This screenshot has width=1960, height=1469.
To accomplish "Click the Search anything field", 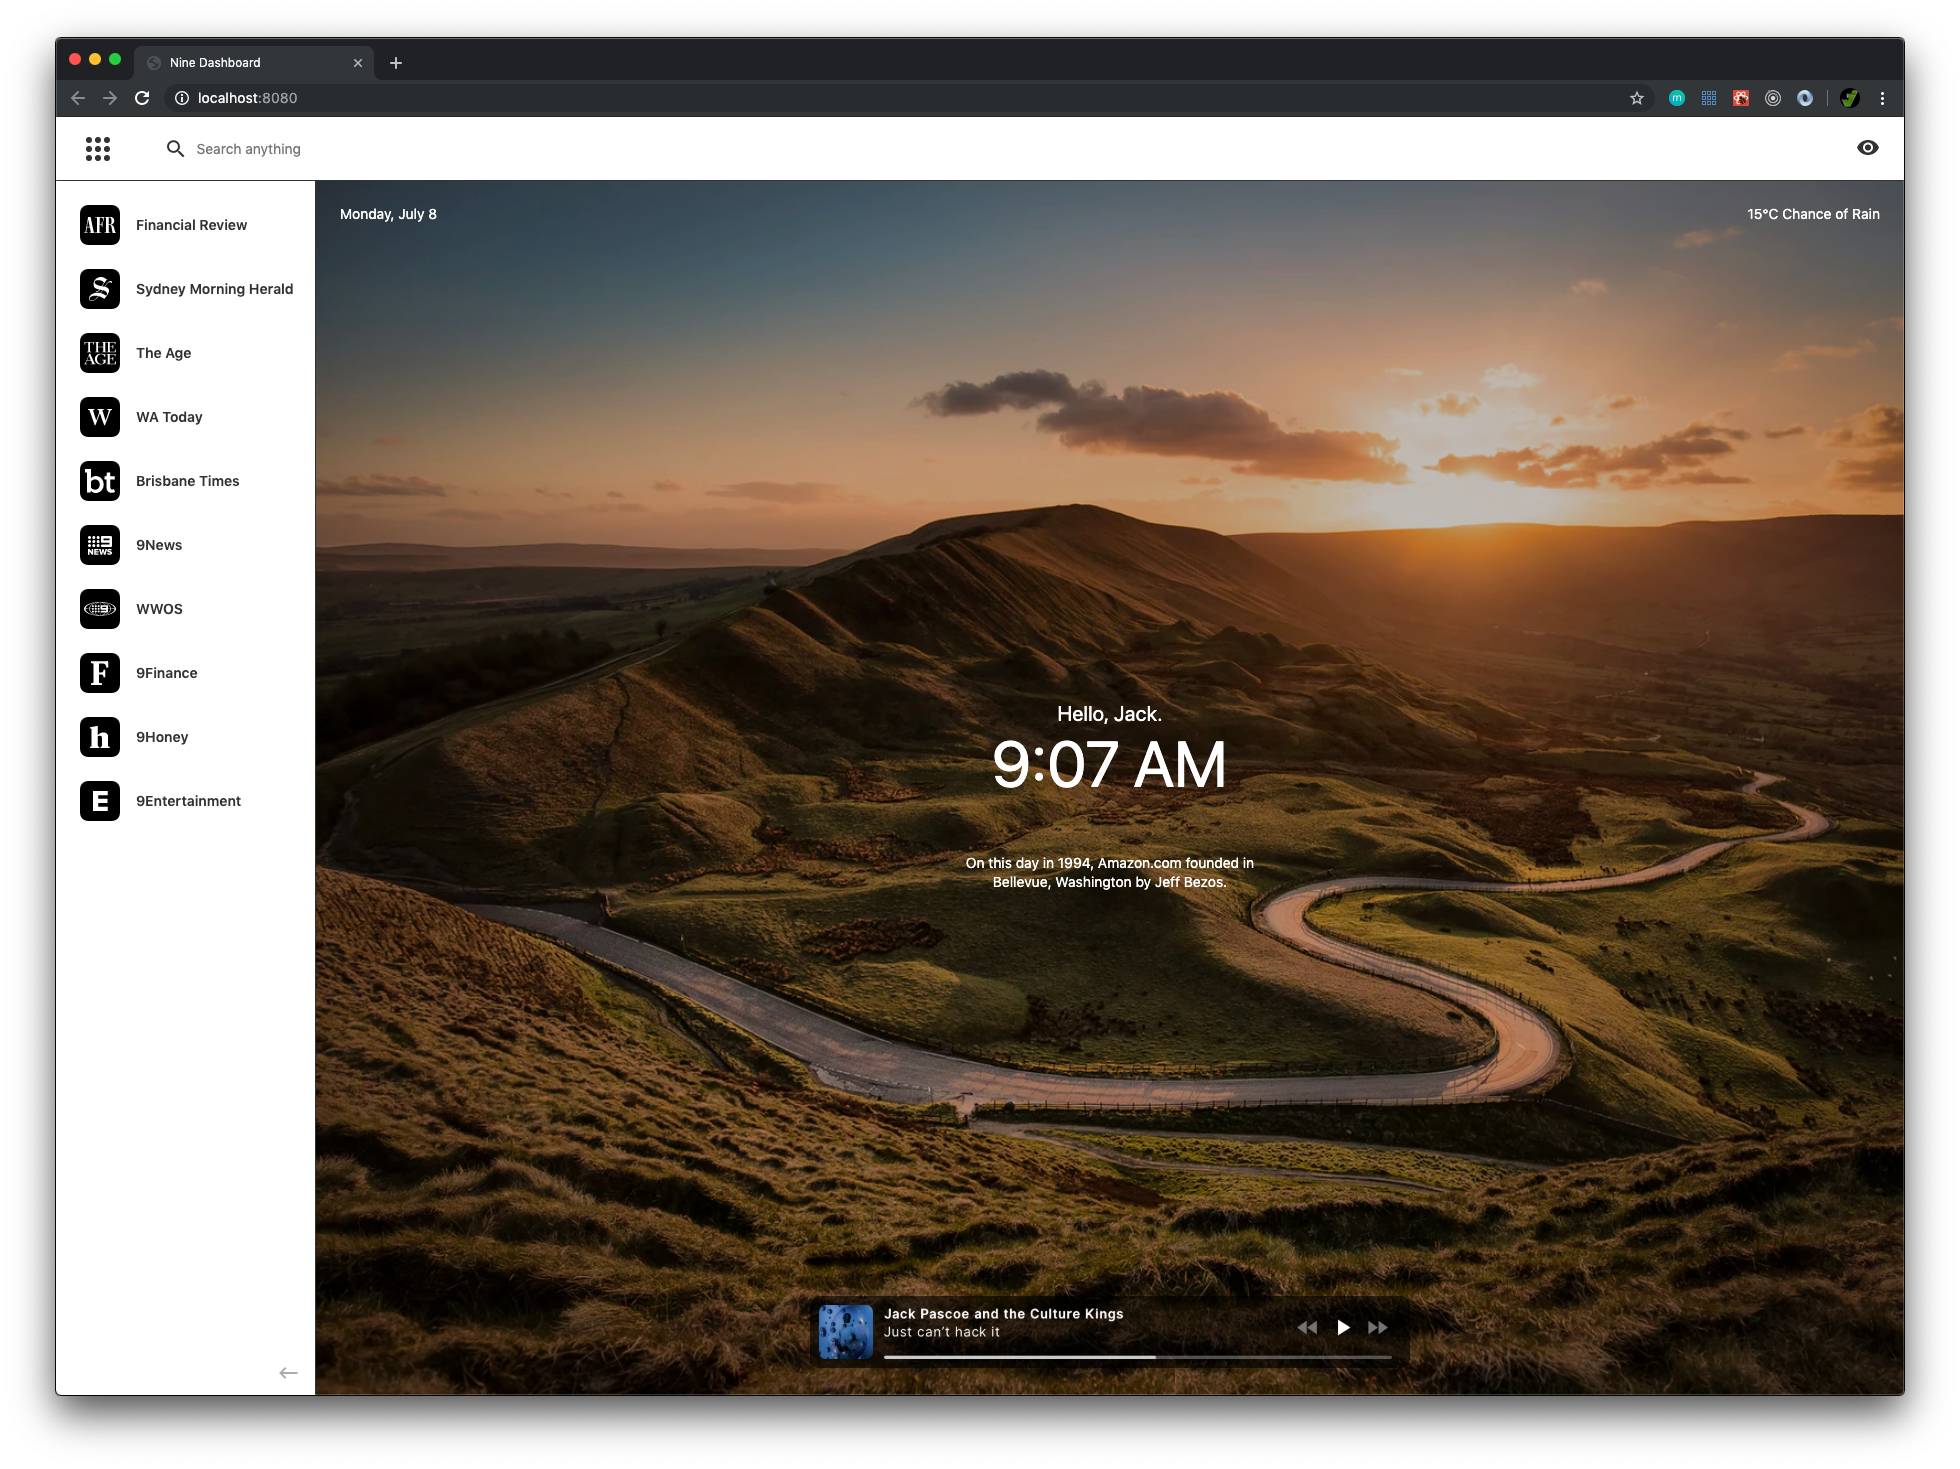I will (248, 149).
